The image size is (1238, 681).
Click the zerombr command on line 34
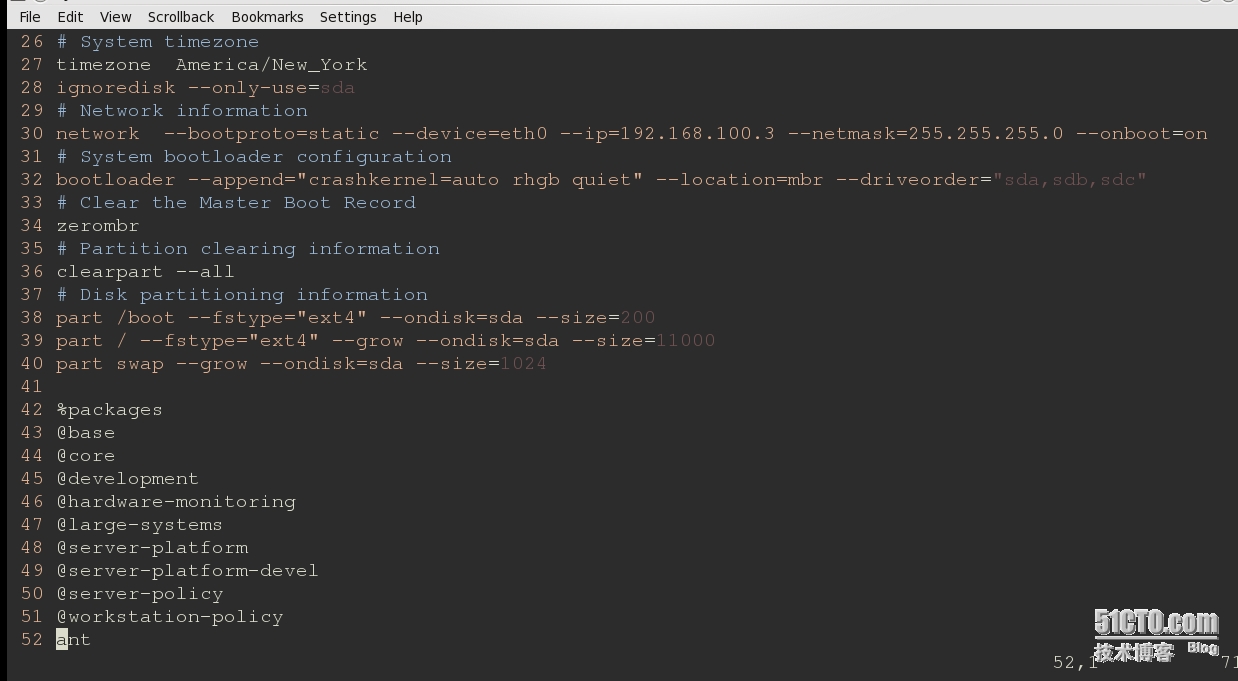click(97, 225)
